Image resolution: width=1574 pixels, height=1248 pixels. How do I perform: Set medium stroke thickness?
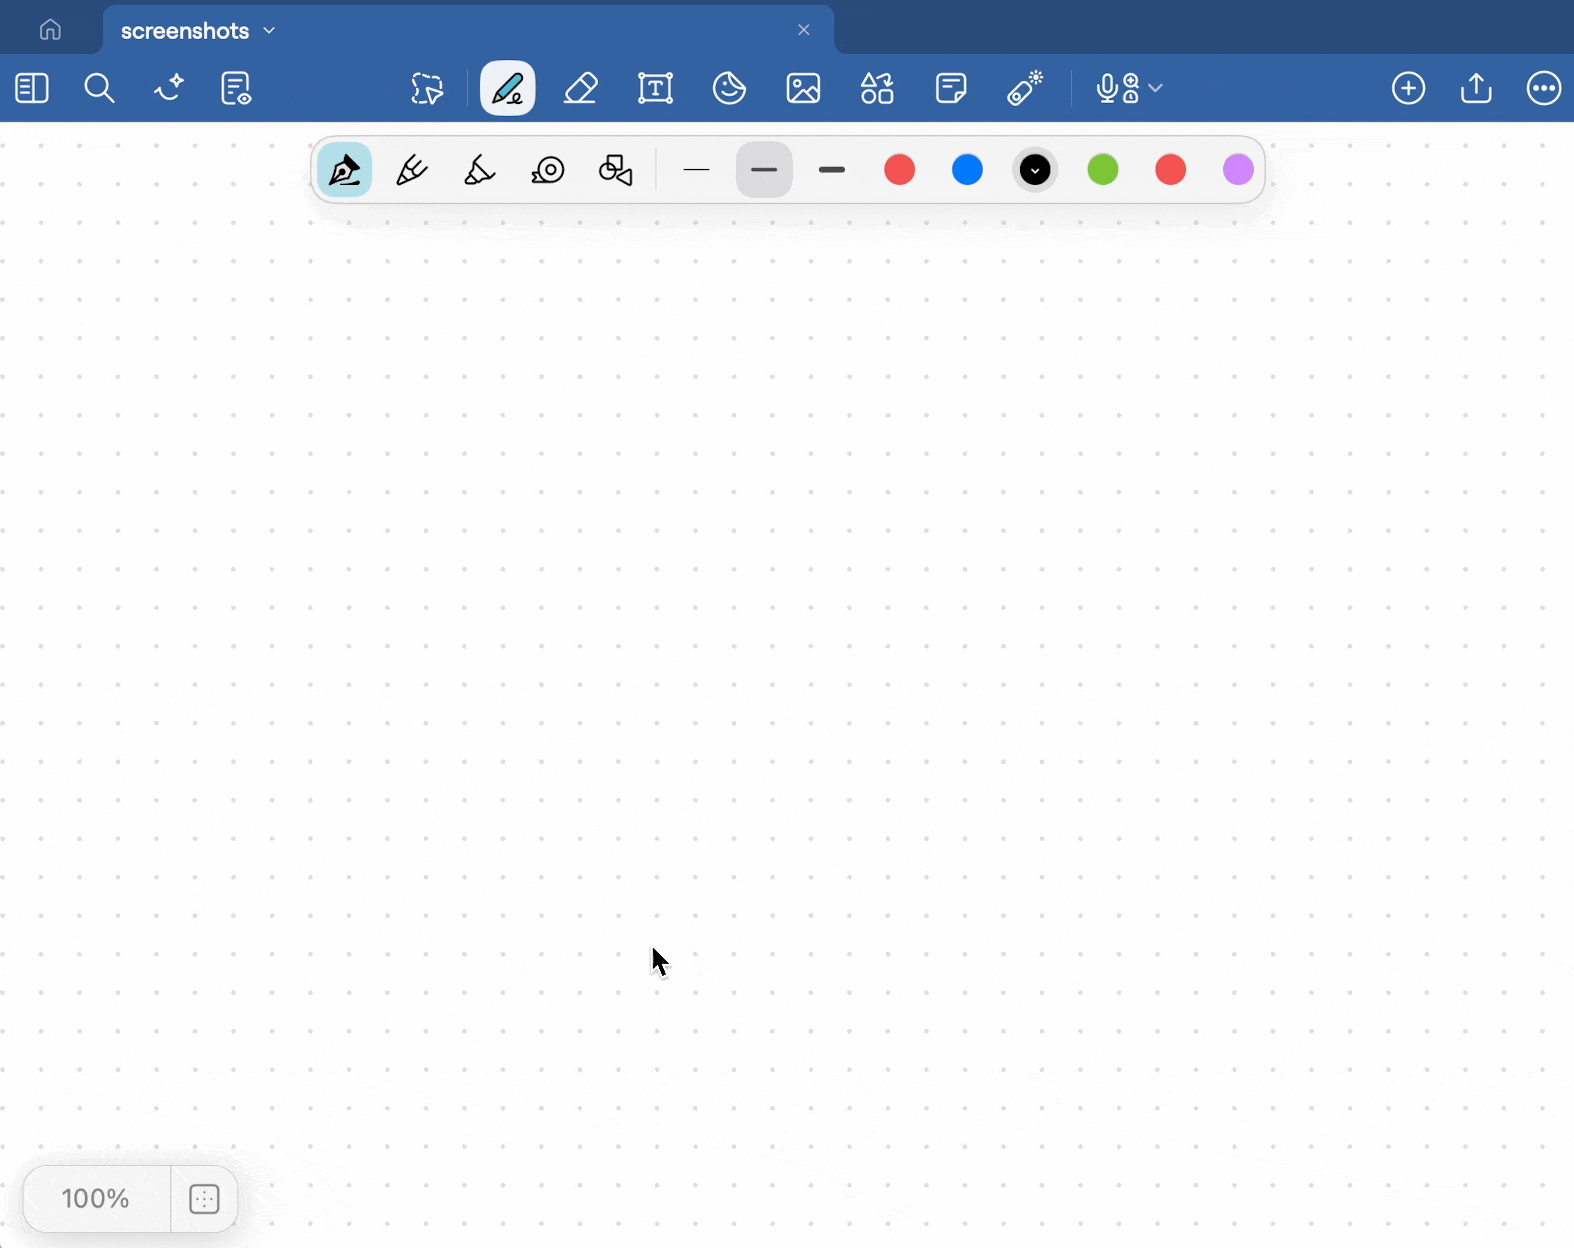(x=764, y=170)
